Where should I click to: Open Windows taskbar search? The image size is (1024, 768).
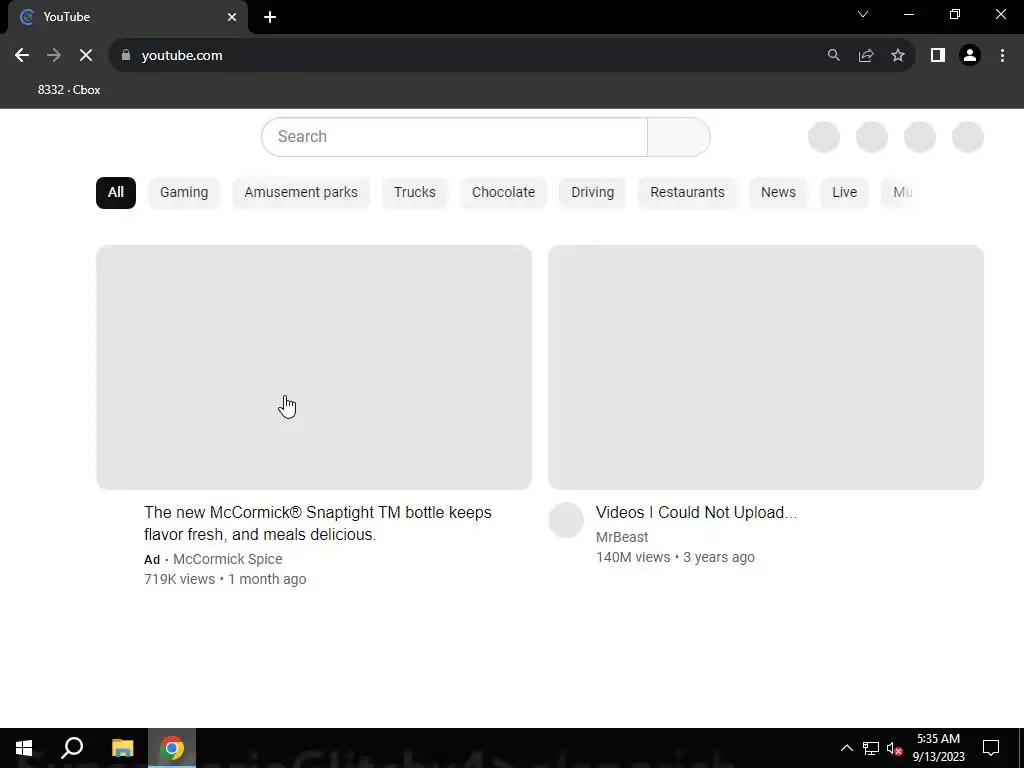click(x=72, y=748)
